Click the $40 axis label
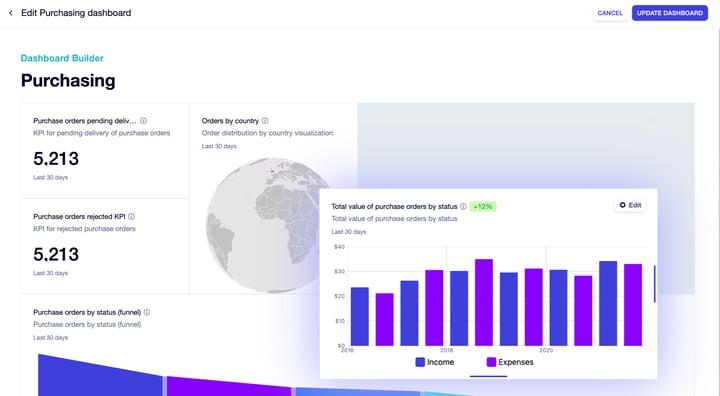720x396 pixels. [x=339, y=247]
